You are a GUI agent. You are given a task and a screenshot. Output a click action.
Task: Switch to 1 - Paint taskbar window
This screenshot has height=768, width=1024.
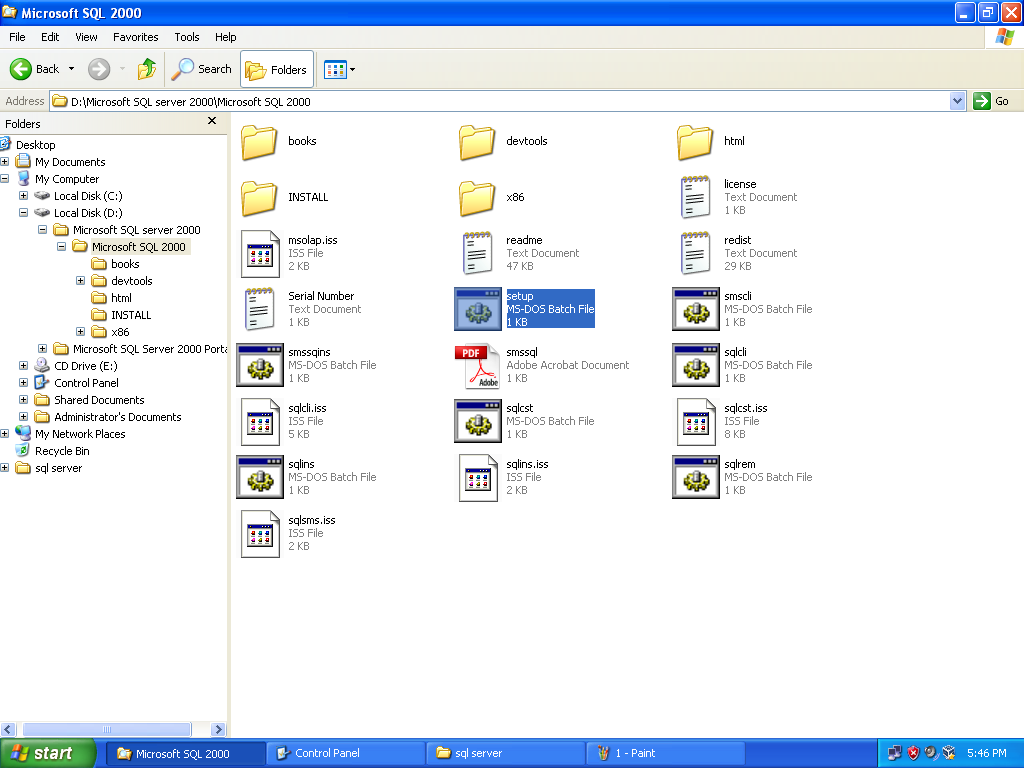click(665, 753)
